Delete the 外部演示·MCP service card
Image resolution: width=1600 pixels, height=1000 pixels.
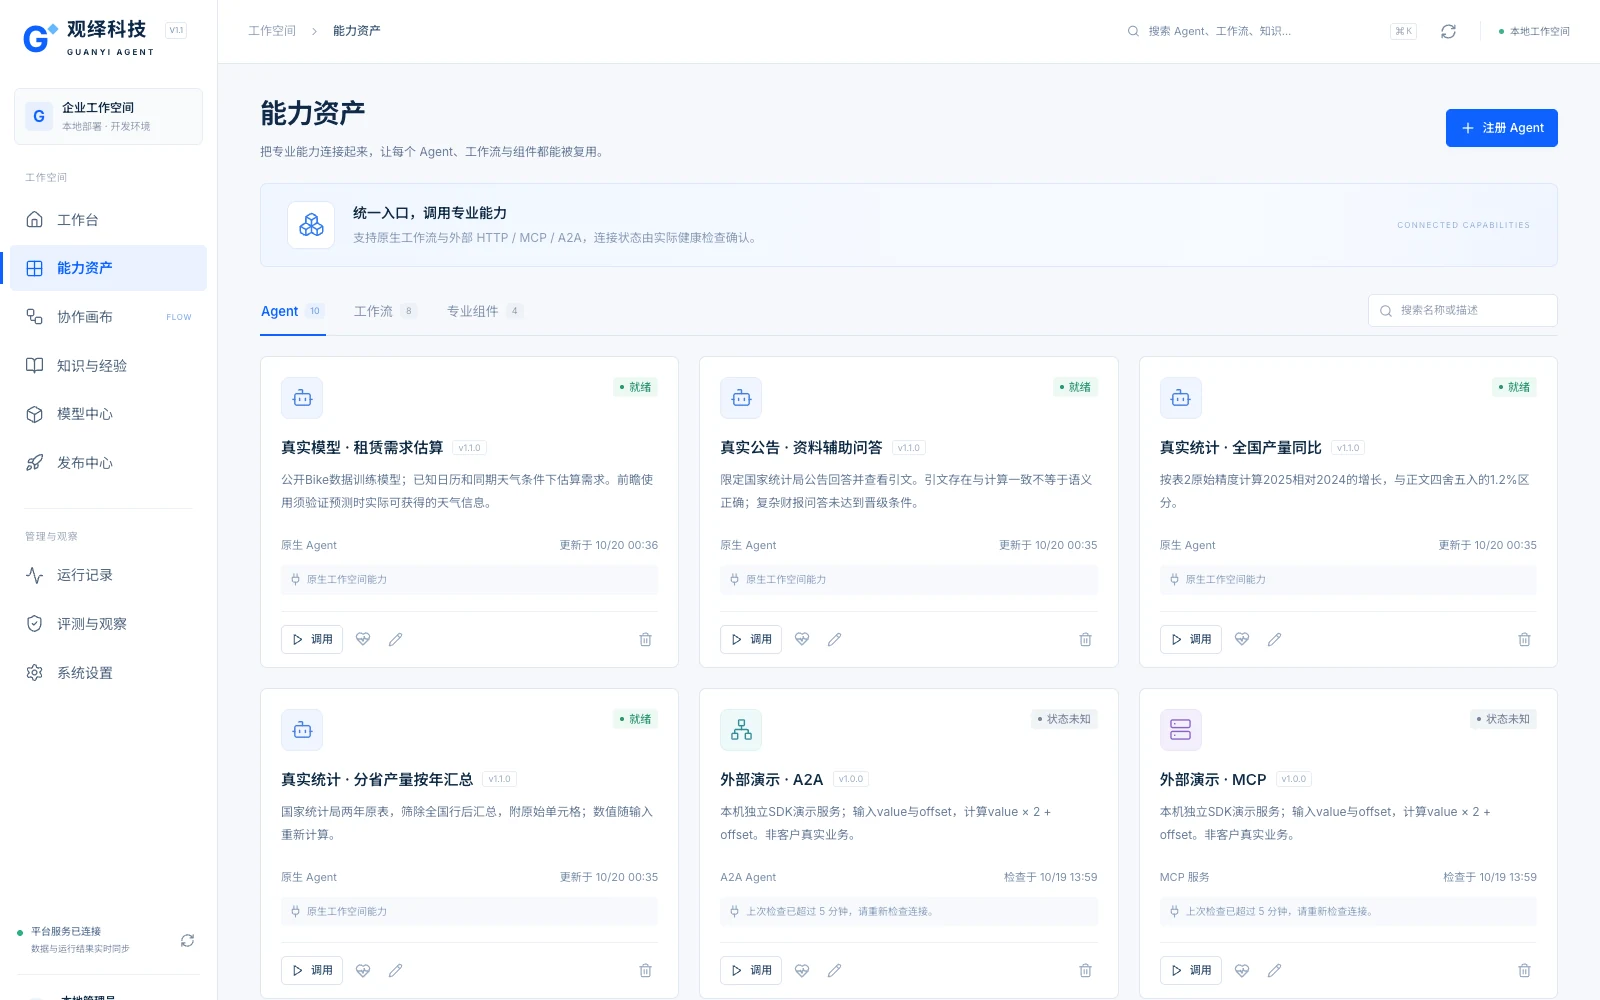tap(1524, 970)
